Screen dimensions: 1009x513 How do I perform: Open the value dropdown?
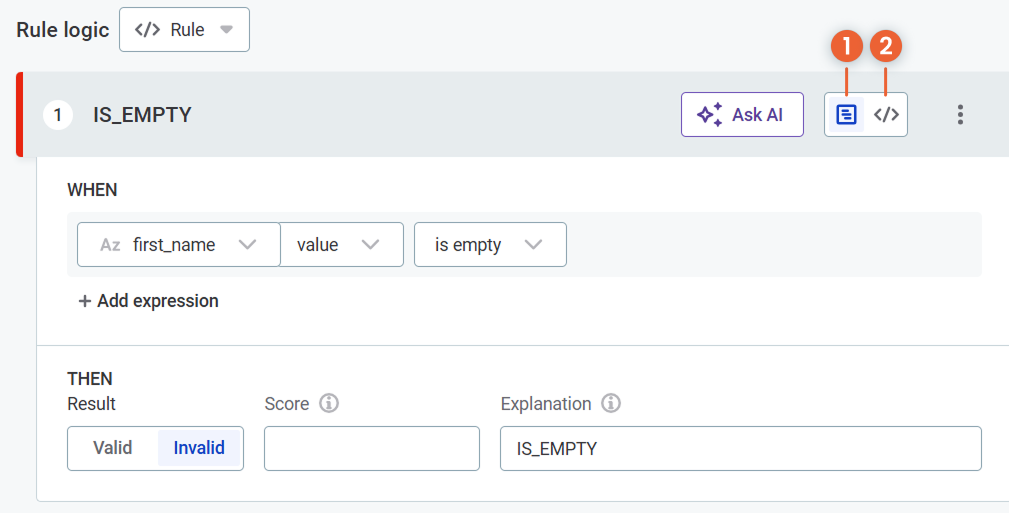pos(369,245)
